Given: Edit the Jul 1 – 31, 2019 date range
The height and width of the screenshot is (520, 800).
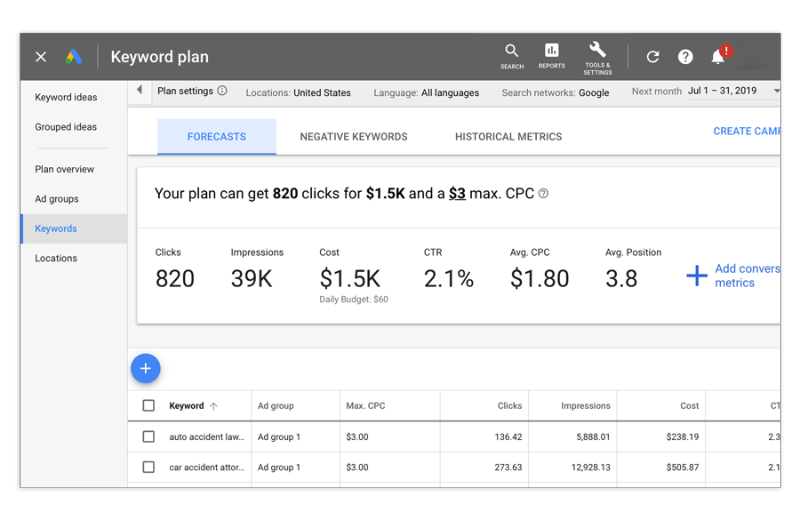Looking at the screenshot, I should coord(722,91).
